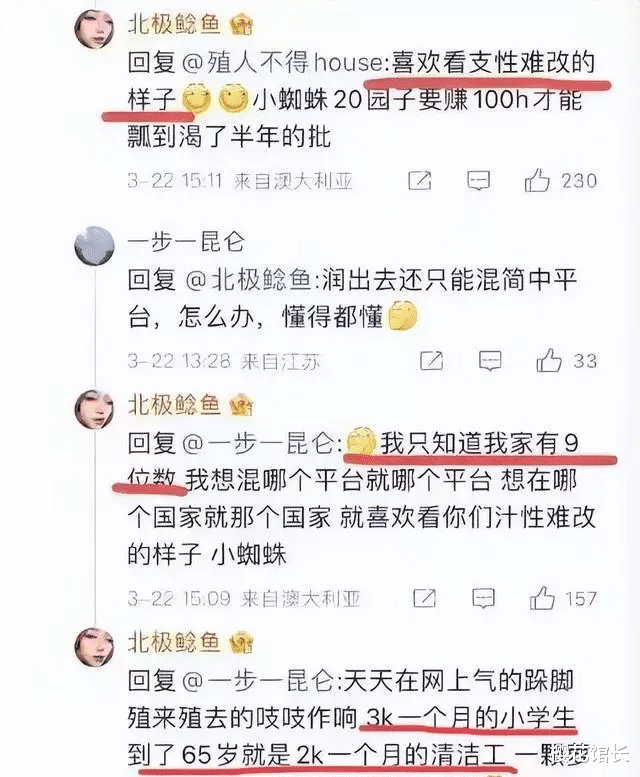Viewport: 640px width, 777px height.
Task: Open the username 一步一昆仑 profile
Action: 186,242
